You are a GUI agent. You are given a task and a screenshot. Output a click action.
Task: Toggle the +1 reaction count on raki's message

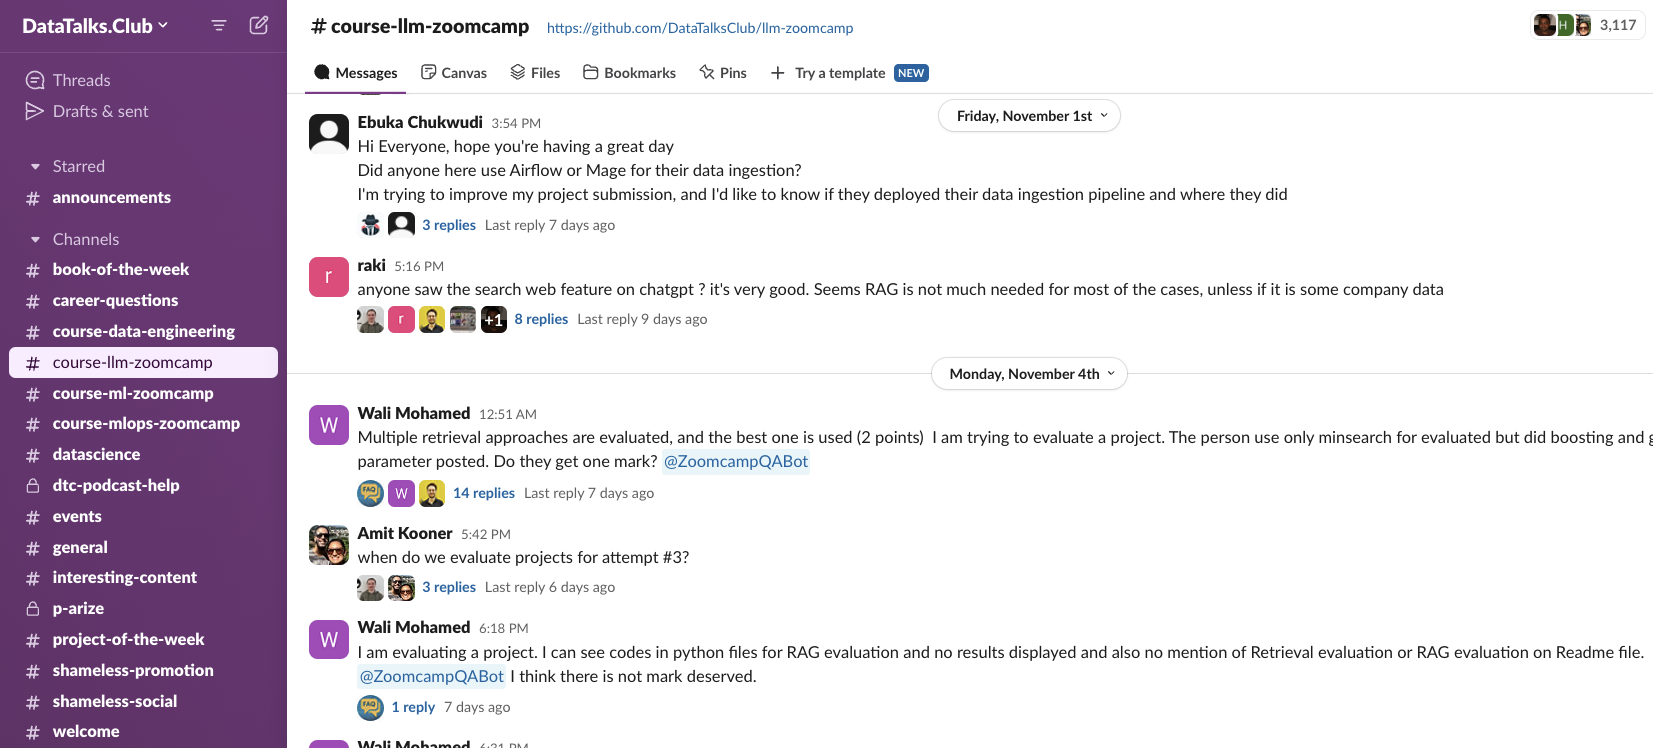coord(493,318)
